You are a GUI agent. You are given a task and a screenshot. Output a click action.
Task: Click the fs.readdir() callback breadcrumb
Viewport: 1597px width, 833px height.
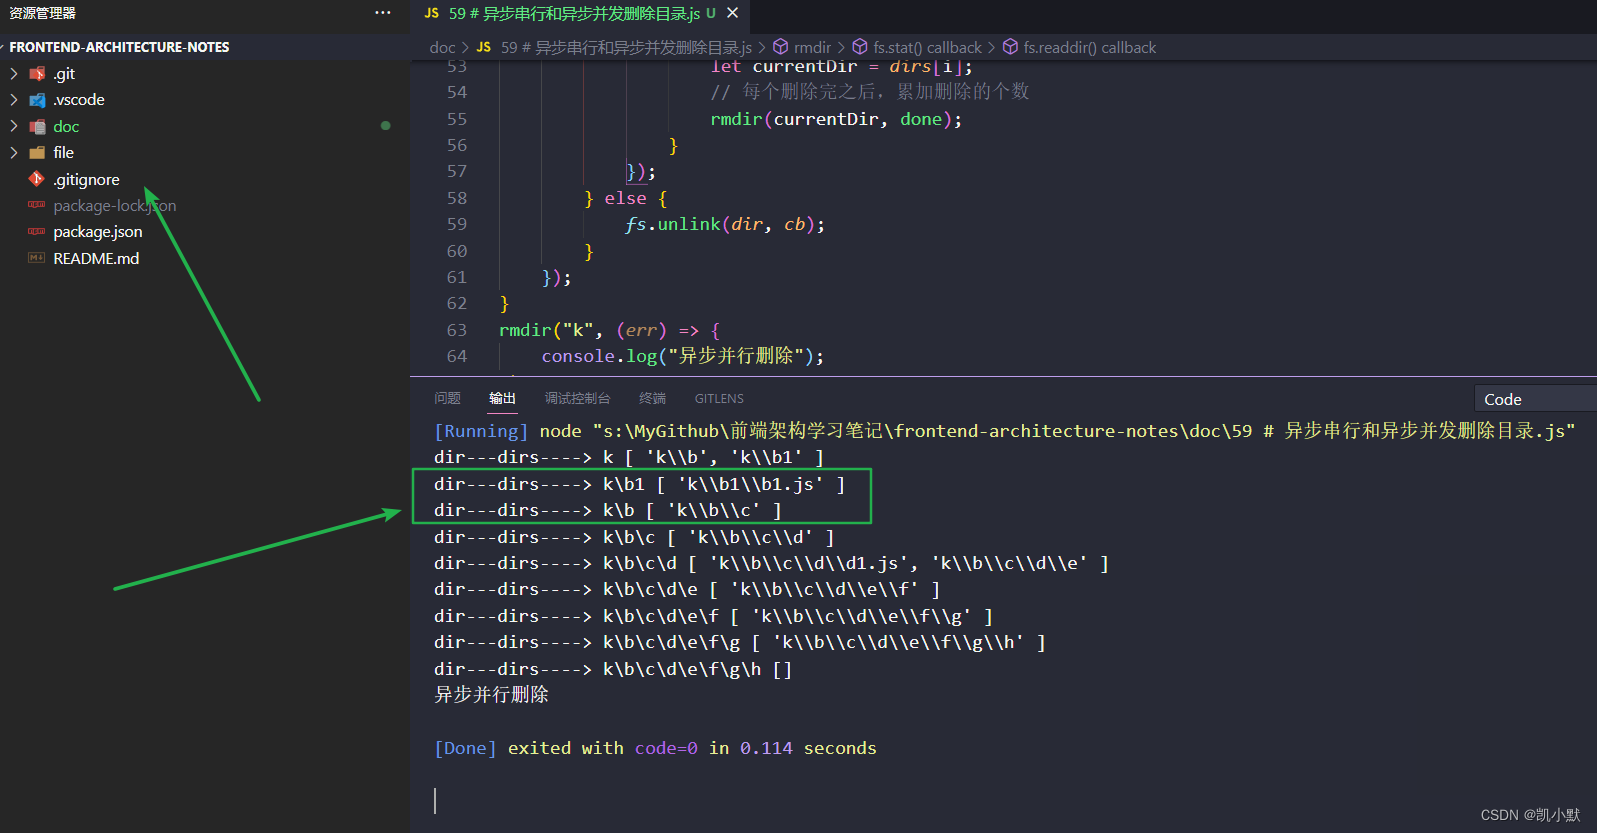point(1089,47)
